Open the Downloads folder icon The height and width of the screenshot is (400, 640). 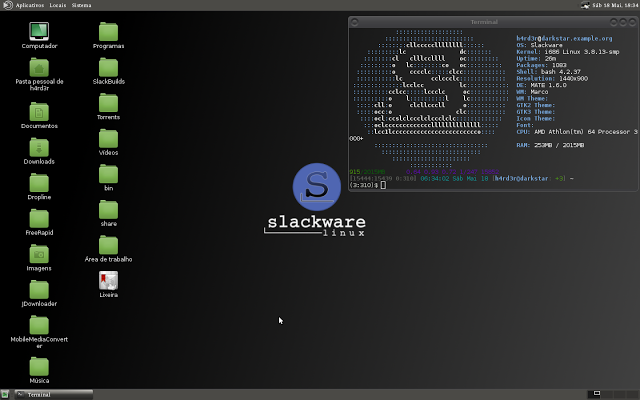point(39,147)
